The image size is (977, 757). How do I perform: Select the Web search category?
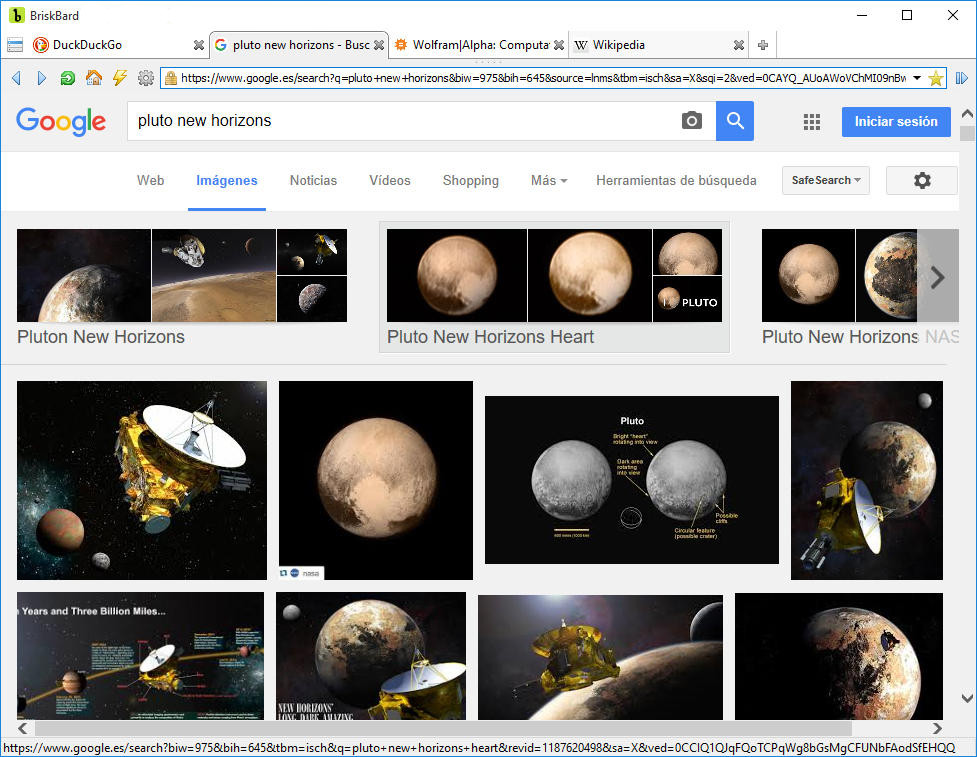(x=151, y=181)
